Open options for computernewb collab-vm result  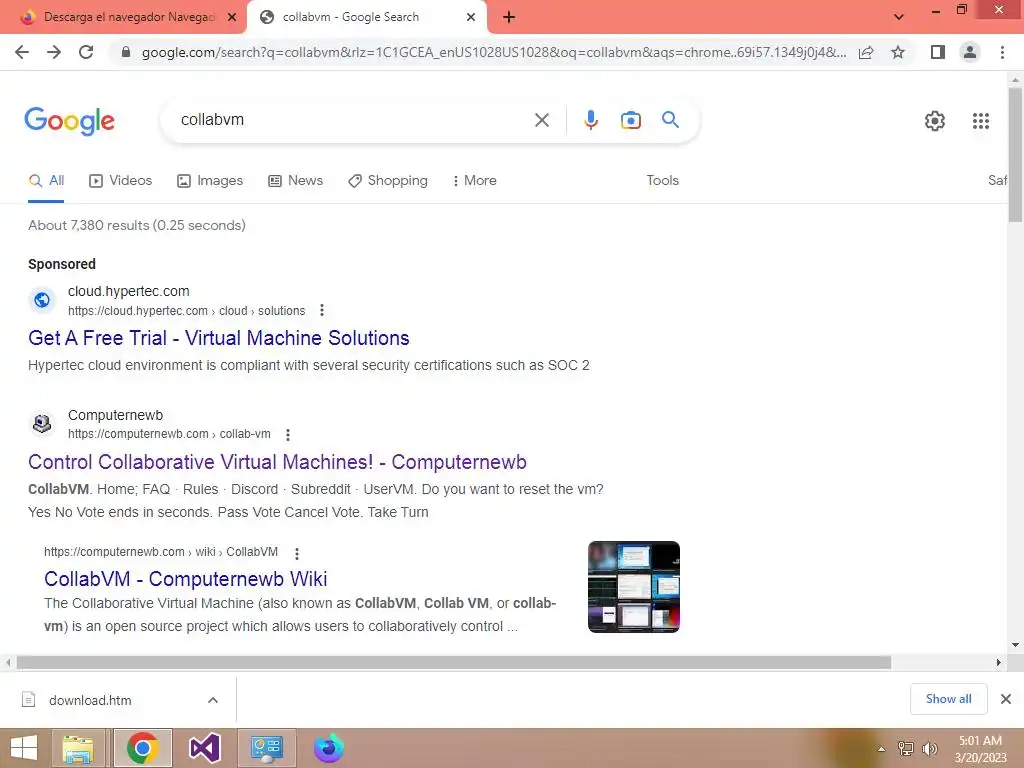tap(288, 434)
